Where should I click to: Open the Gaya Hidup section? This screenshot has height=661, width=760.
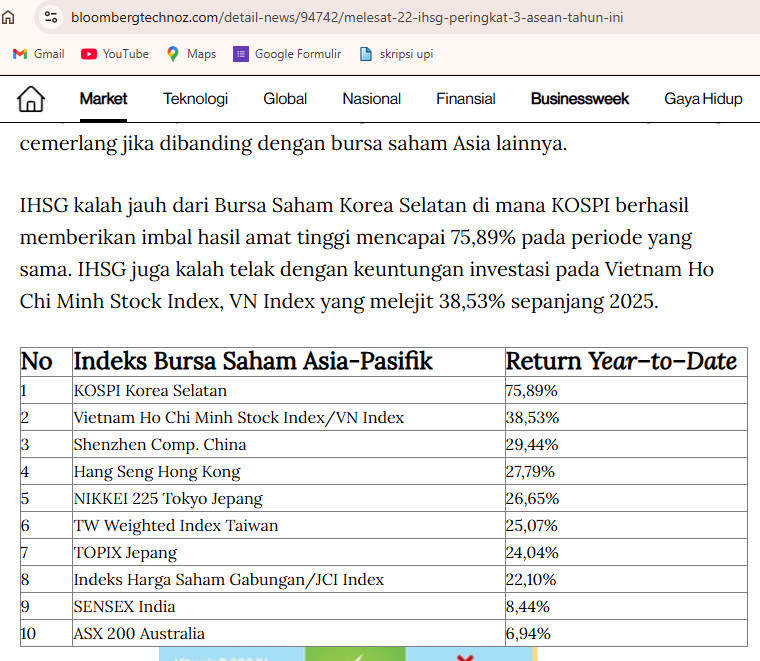click(703, 99)
